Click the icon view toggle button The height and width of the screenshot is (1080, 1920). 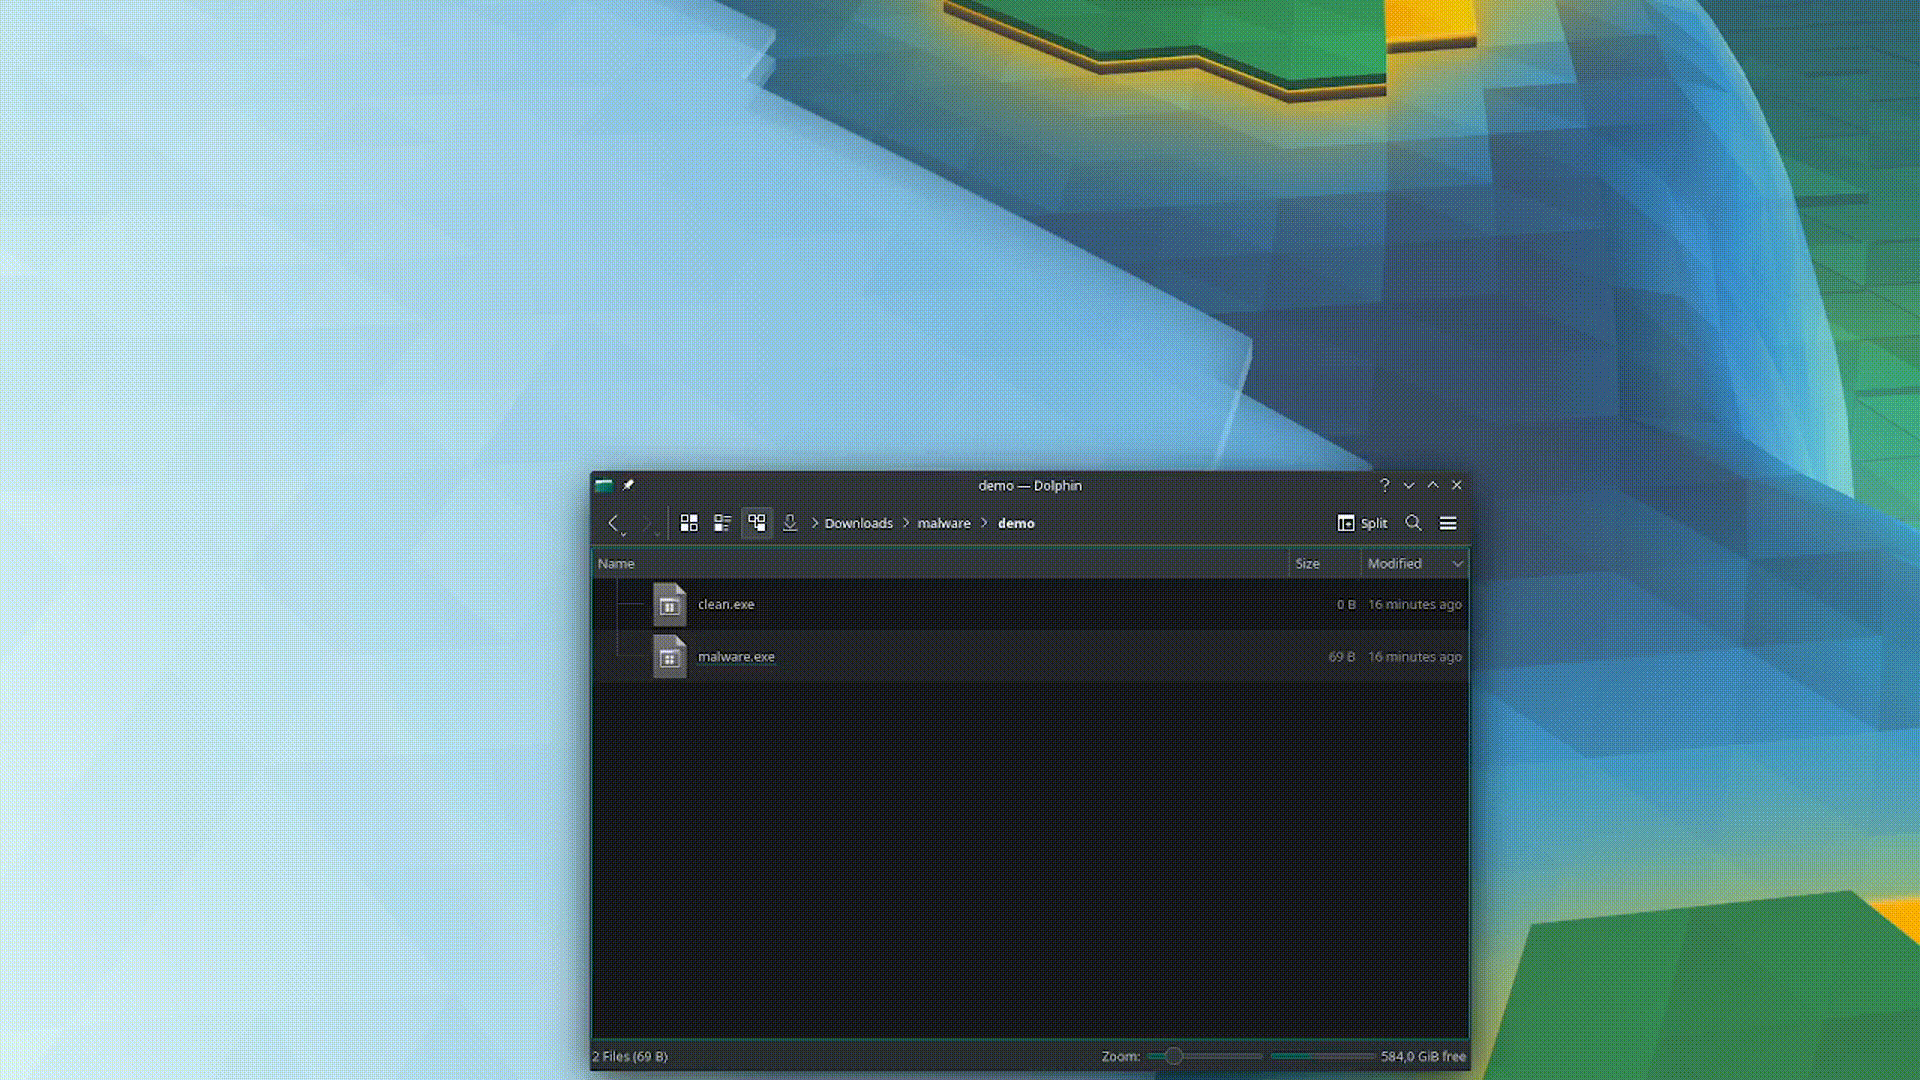click(x=687, y=522)
